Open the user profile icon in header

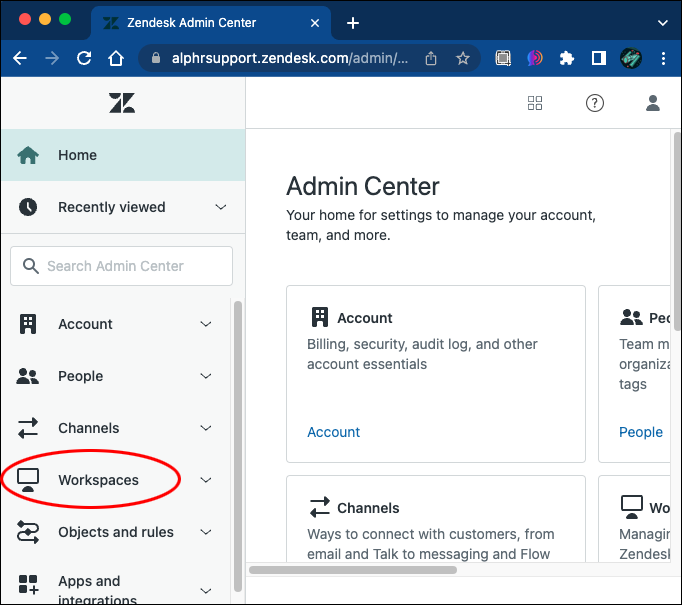(653, 103)
